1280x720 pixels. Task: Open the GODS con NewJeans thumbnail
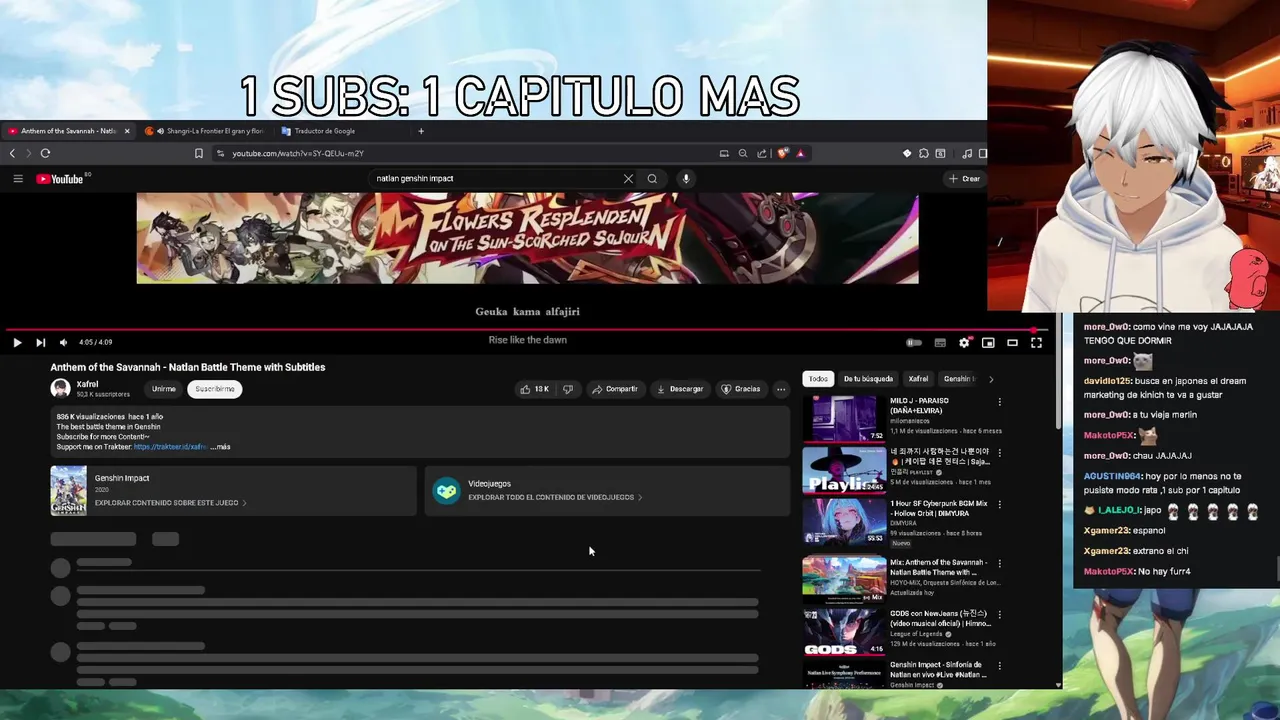(844, 632)
